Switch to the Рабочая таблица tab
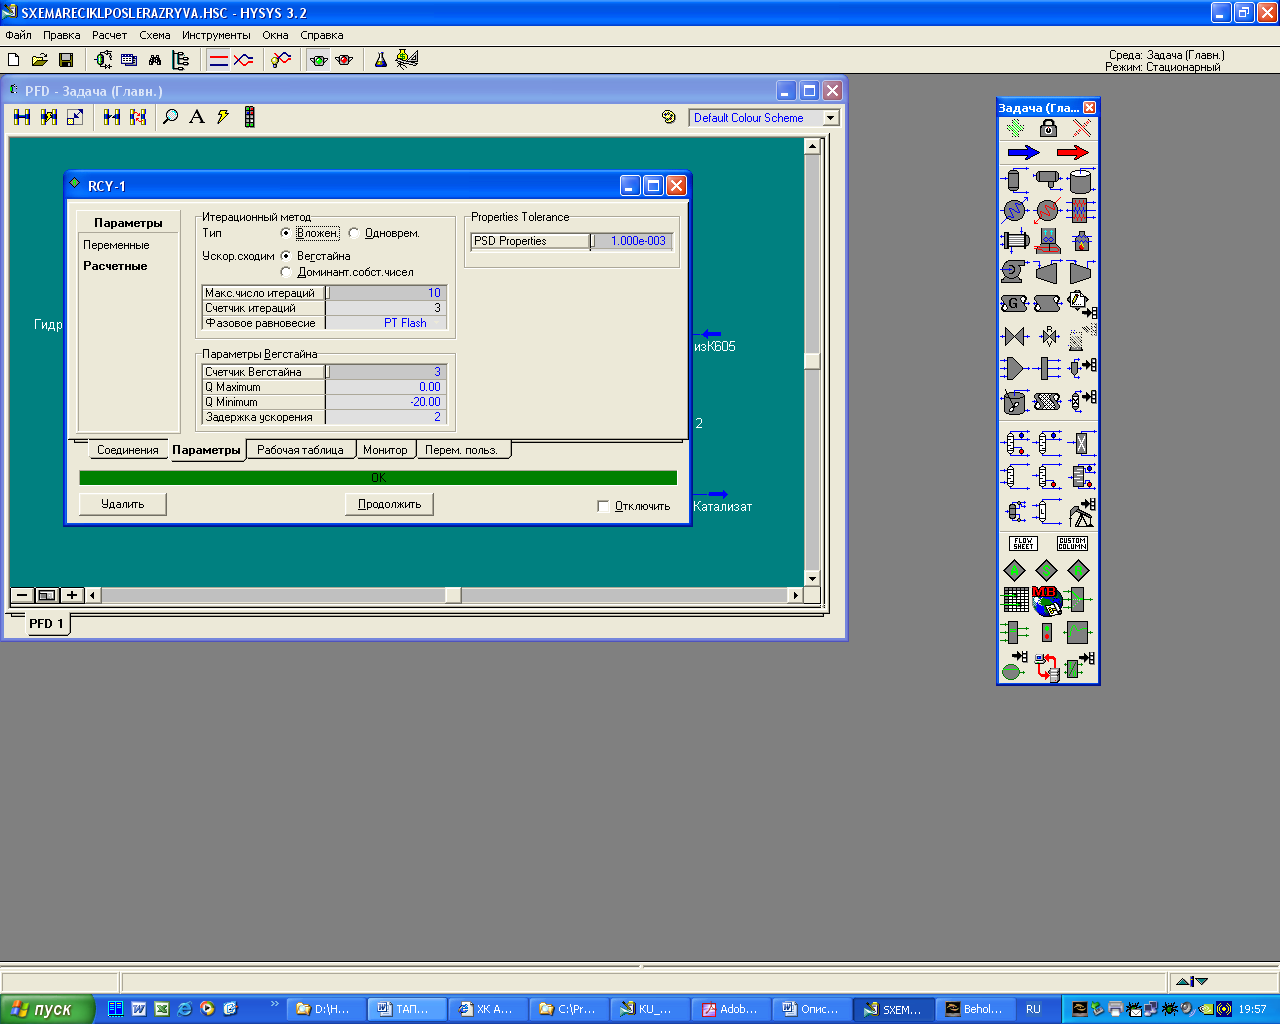Image resolution: width=1280 pixels, height=1024 pixels. [x=300, y=450]
